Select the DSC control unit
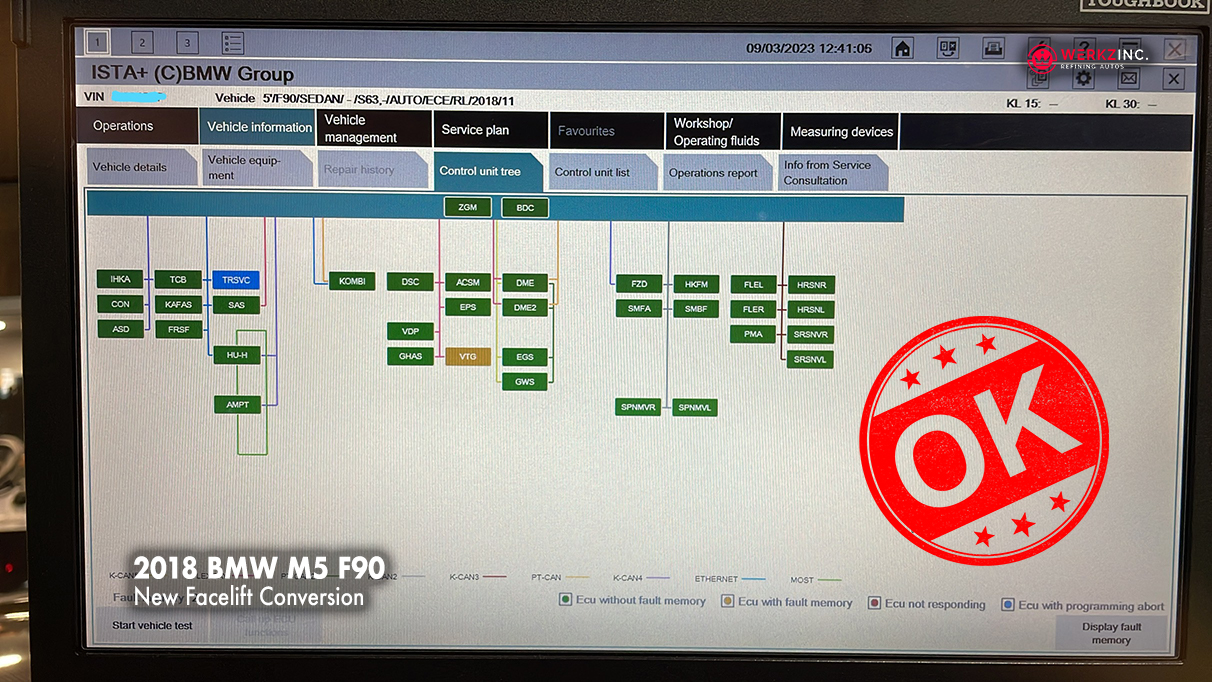The image size is (1212, 682). pos(410,282)
